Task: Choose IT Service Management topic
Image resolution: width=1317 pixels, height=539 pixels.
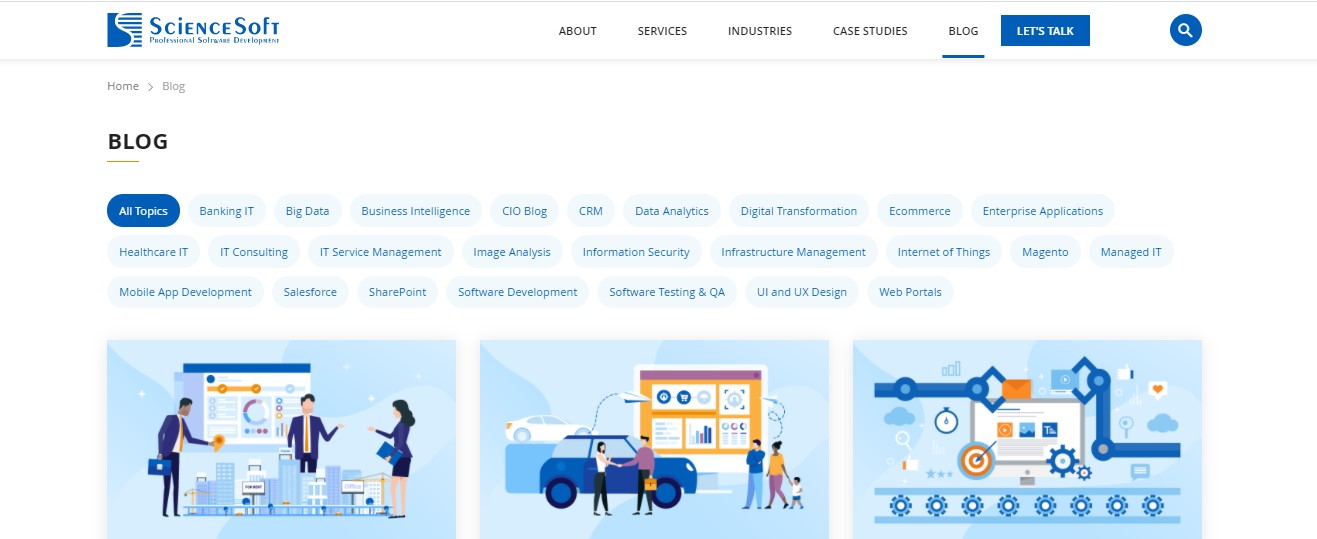Action: pos(381,252)
